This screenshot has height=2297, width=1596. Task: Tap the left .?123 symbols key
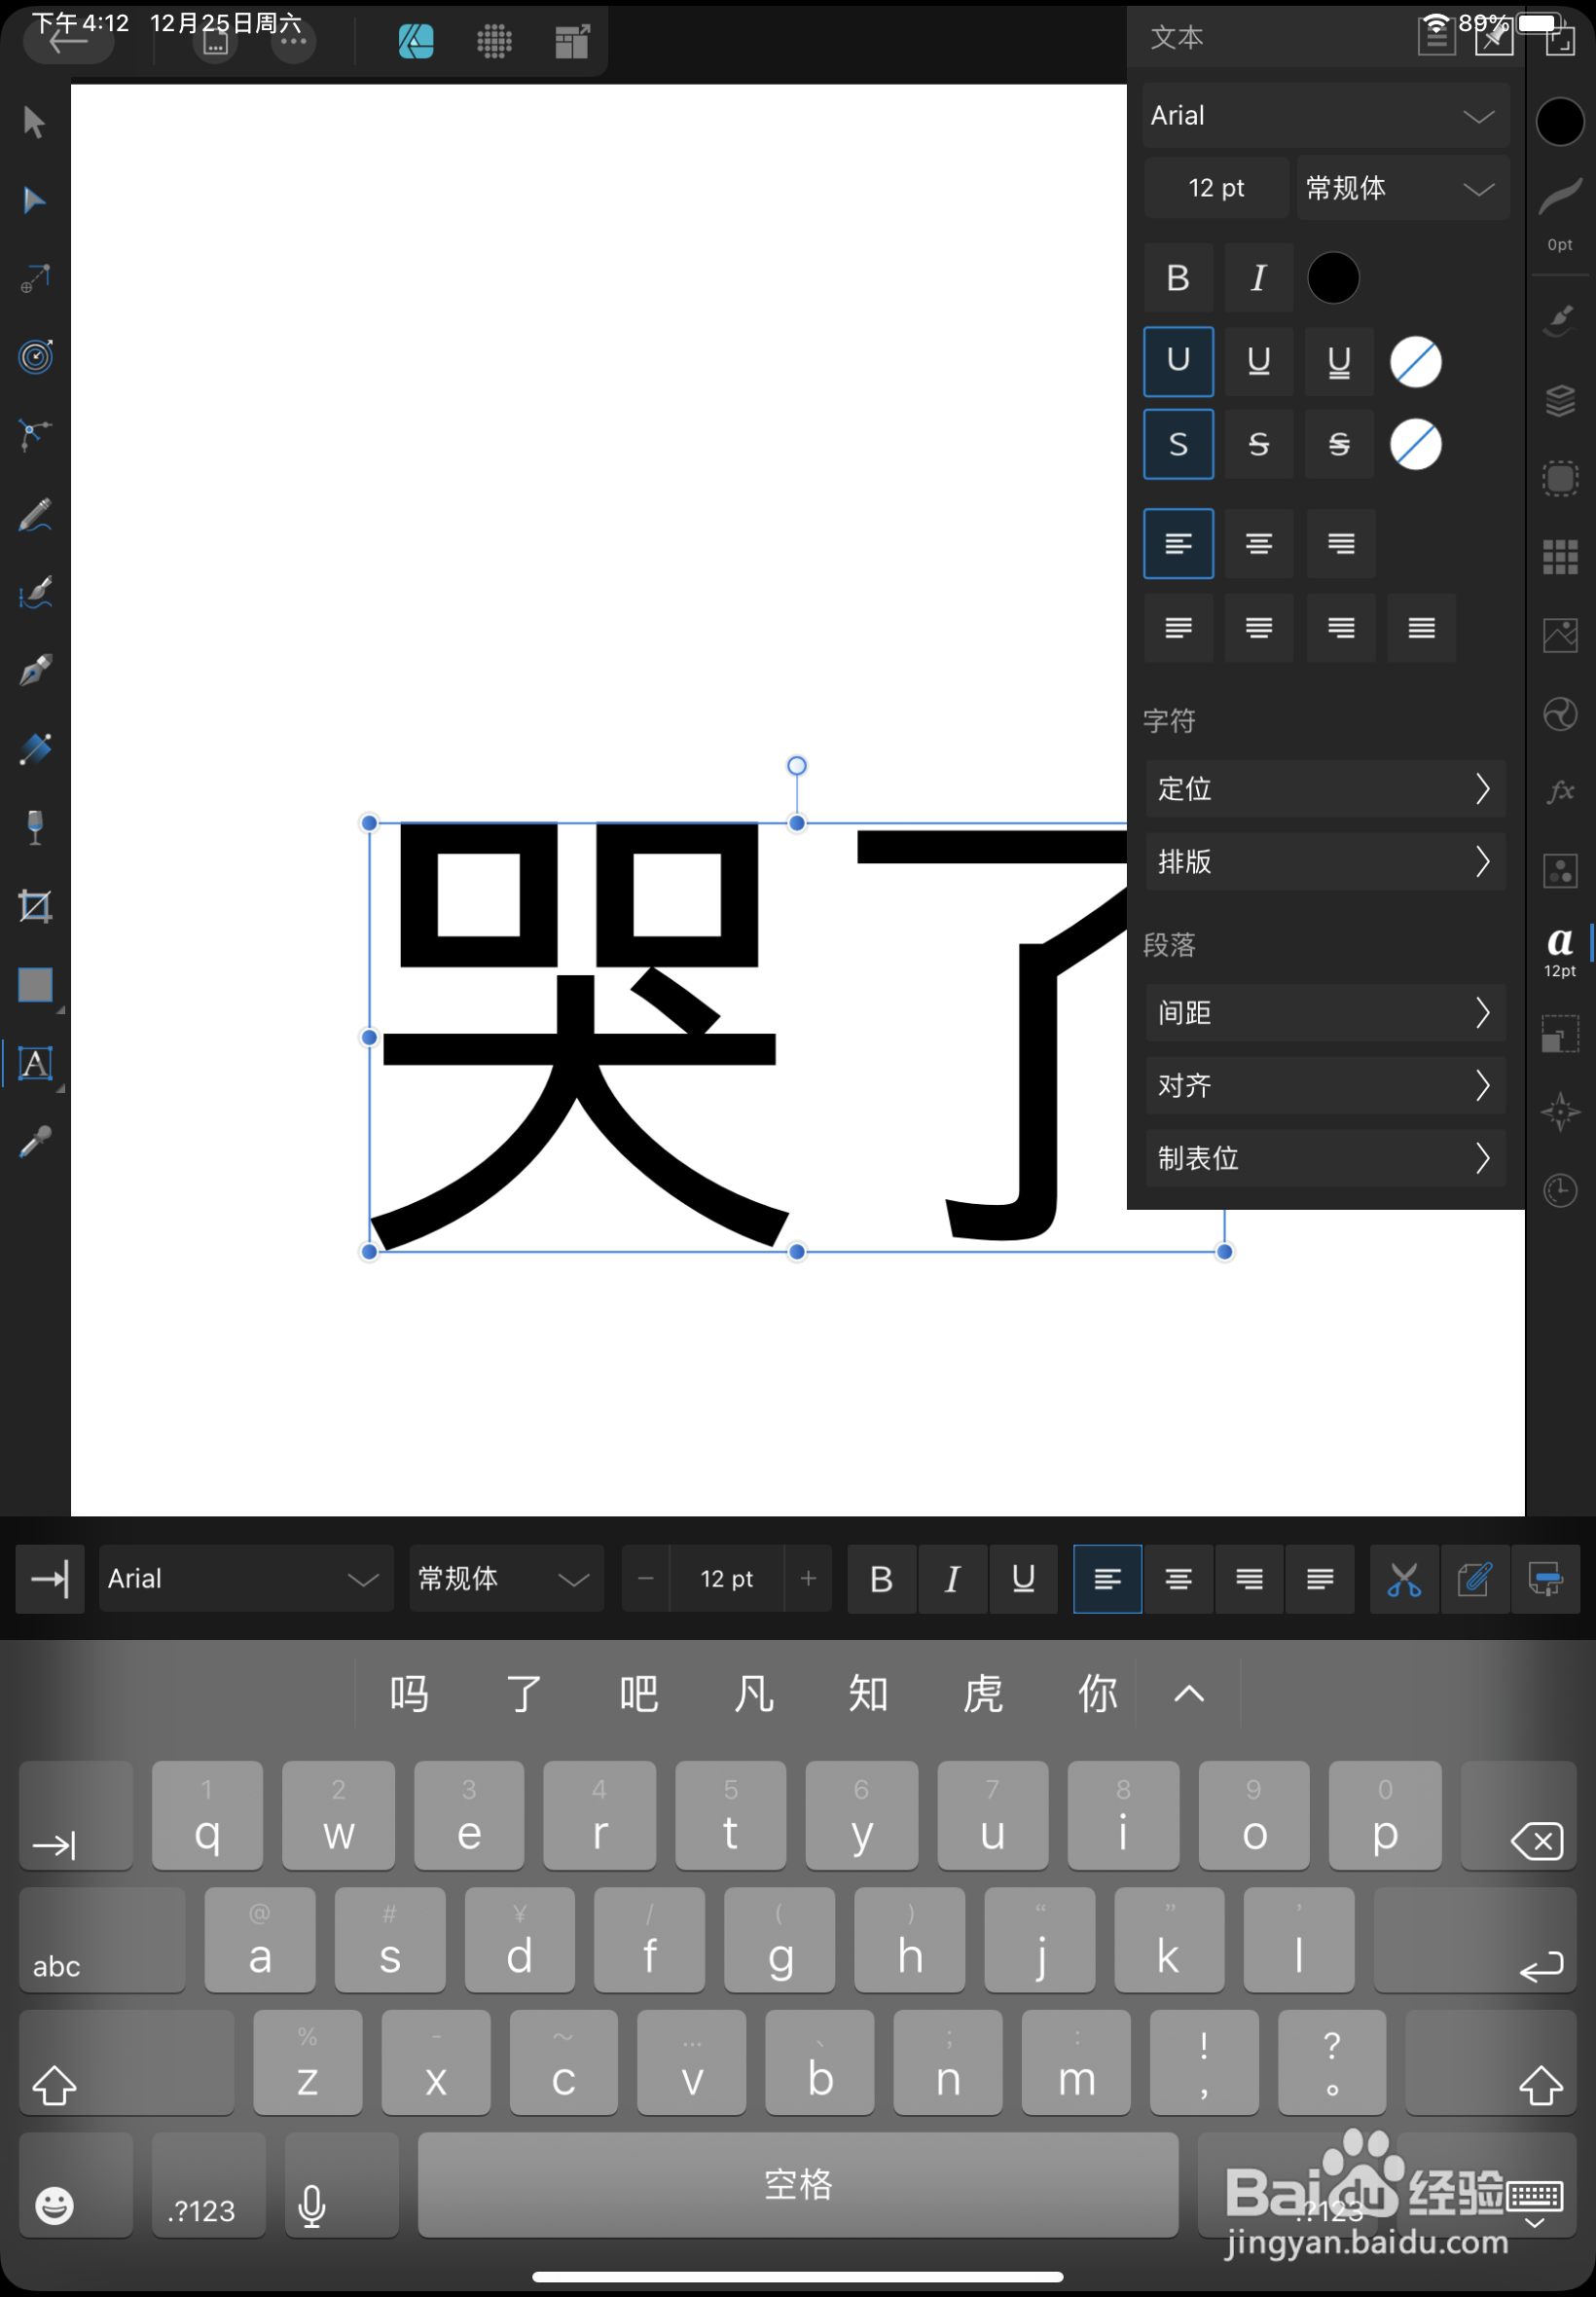click(209, 2185)
